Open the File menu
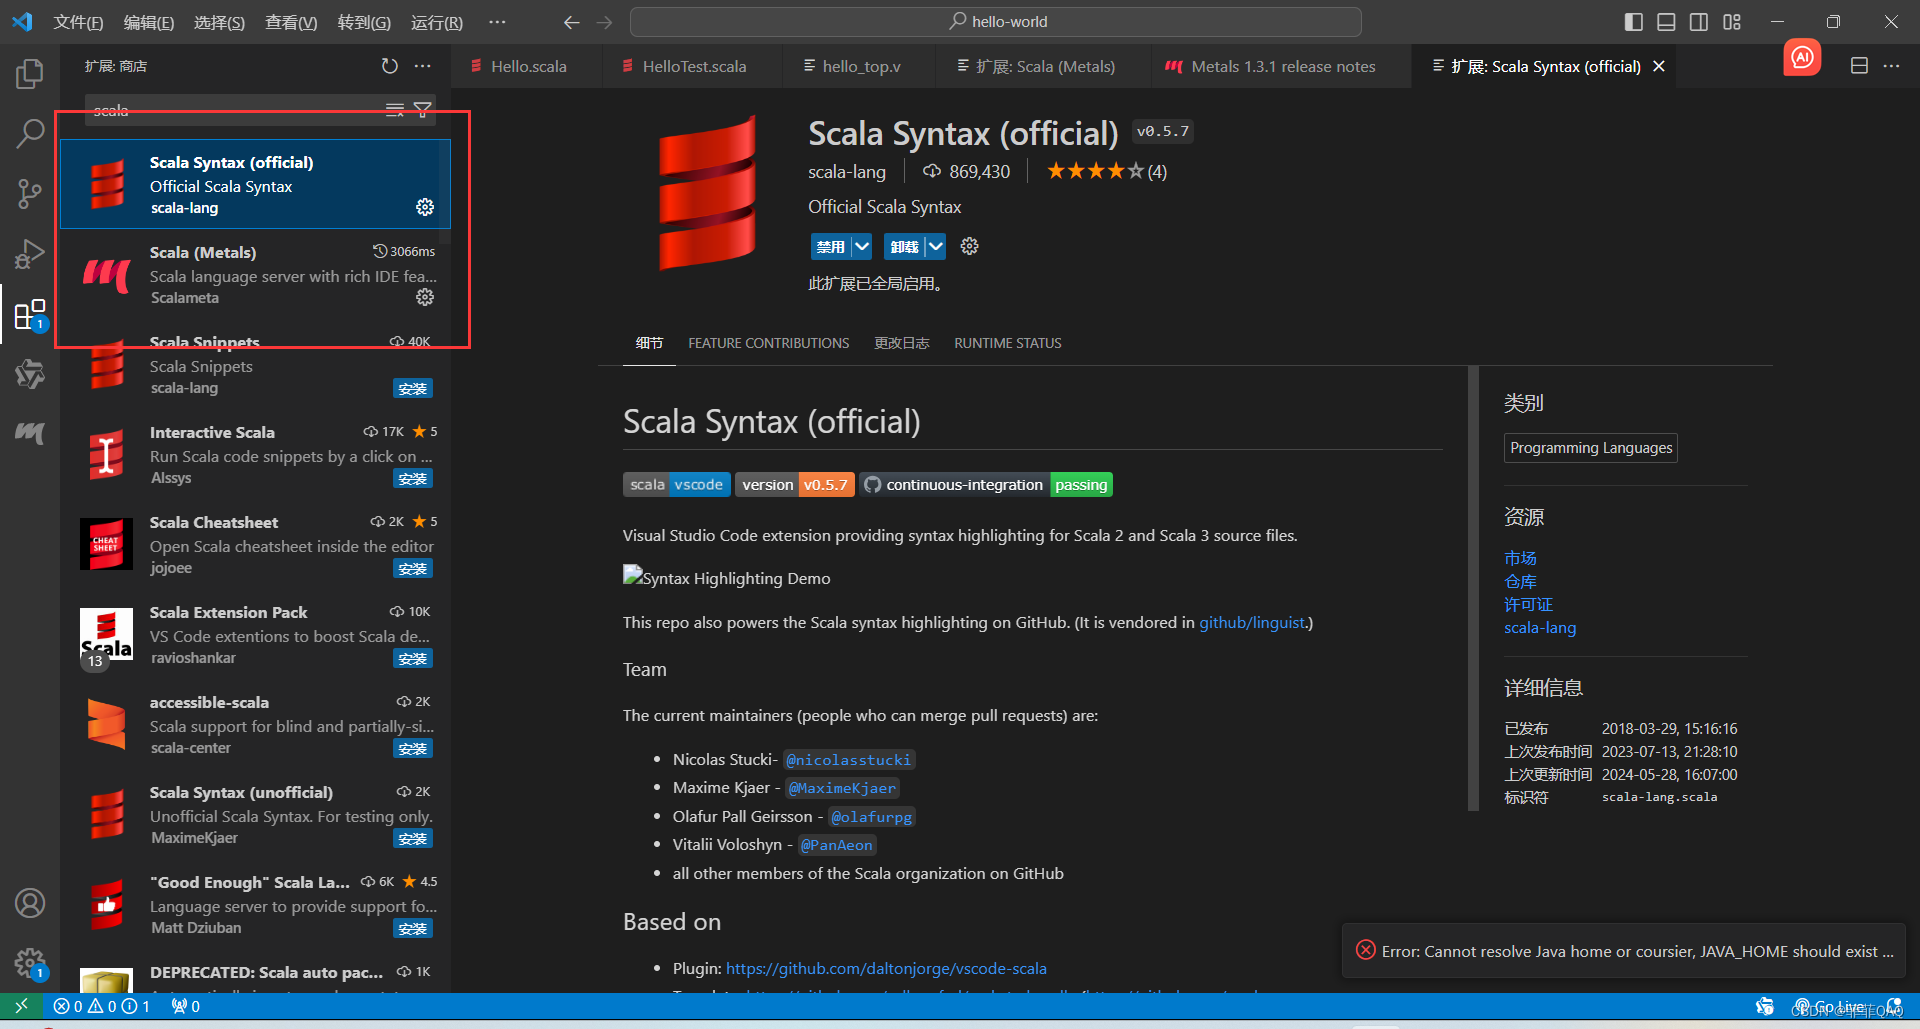The height and width of the screenshot is (1029, 1920). [78, 22]
